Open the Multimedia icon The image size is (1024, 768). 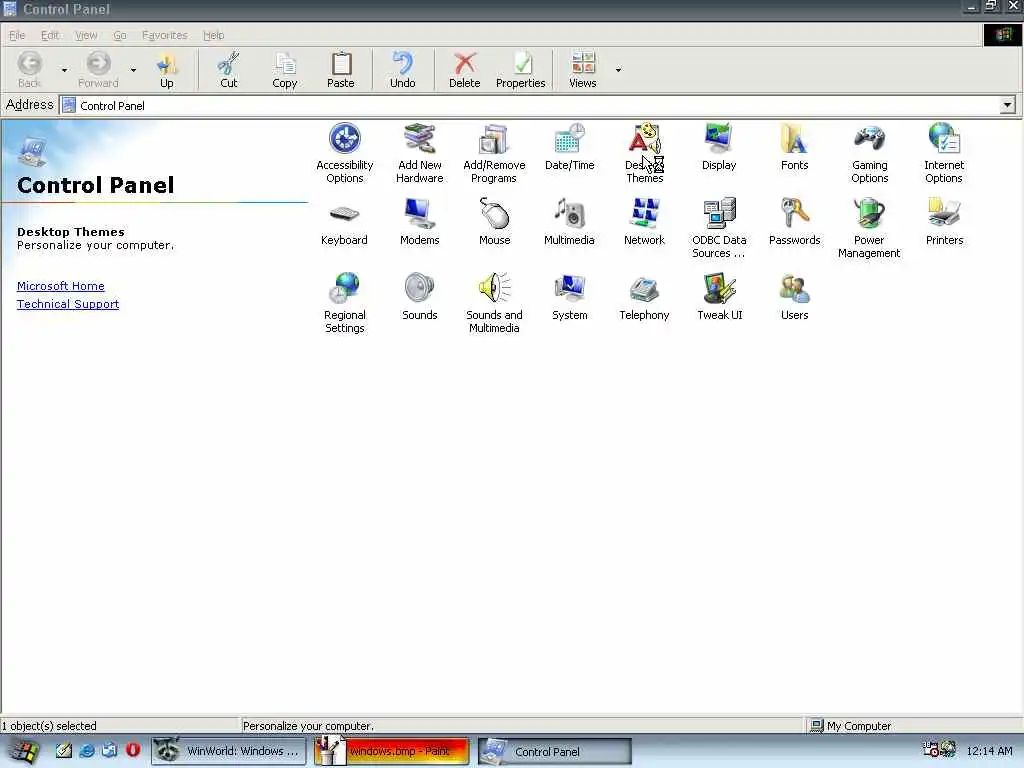click(x=569, y=222)
